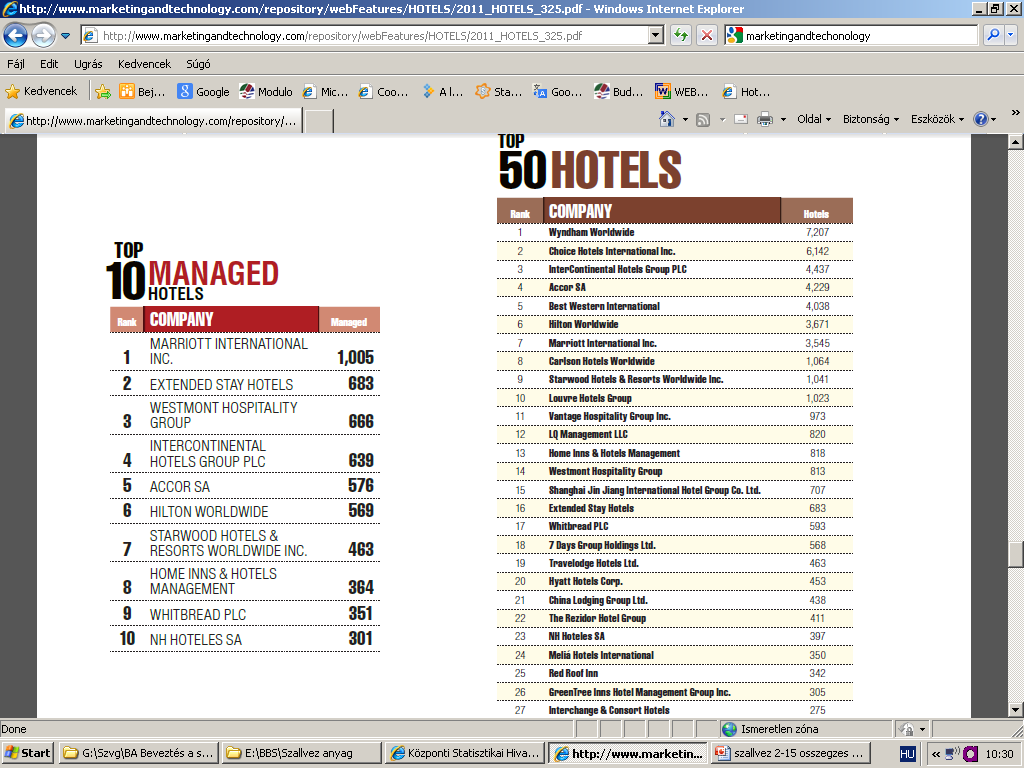Click the command bar overflow chevron
This screenshot has height=768, width=1024.
1016,112
